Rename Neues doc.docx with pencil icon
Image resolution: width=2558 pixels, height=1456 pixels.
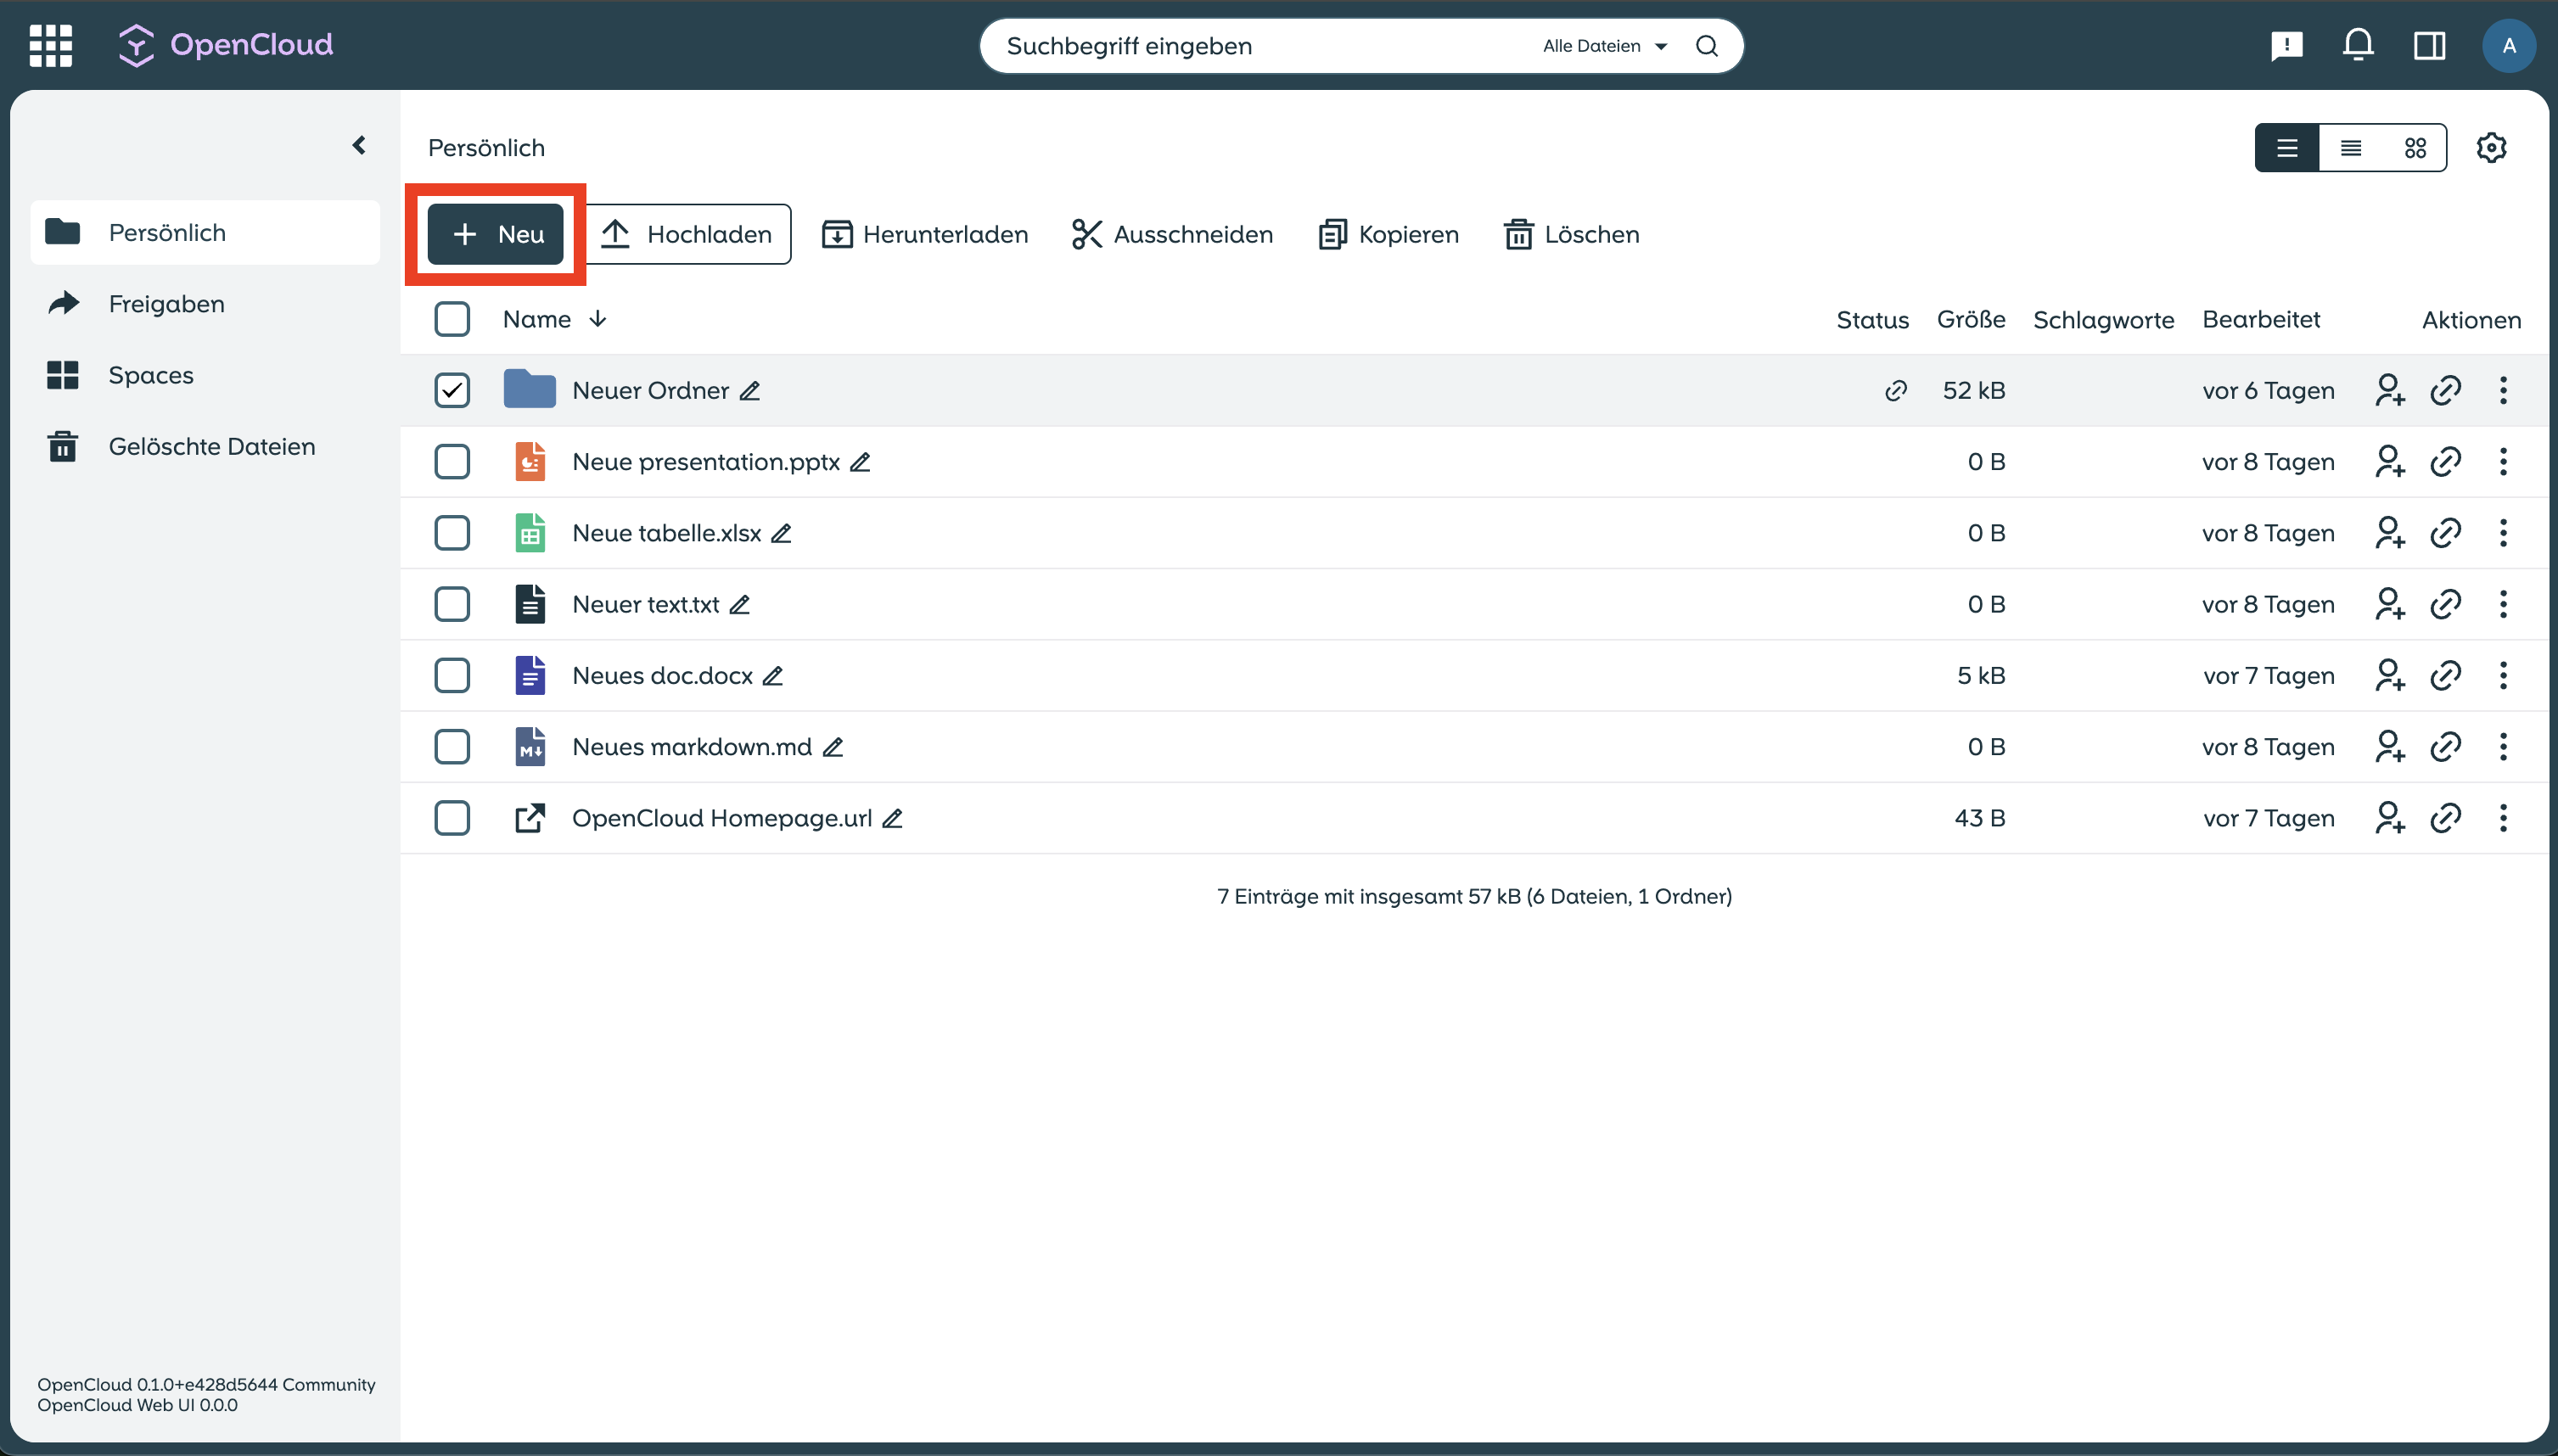pyautogui.click(x=772, y=676)
